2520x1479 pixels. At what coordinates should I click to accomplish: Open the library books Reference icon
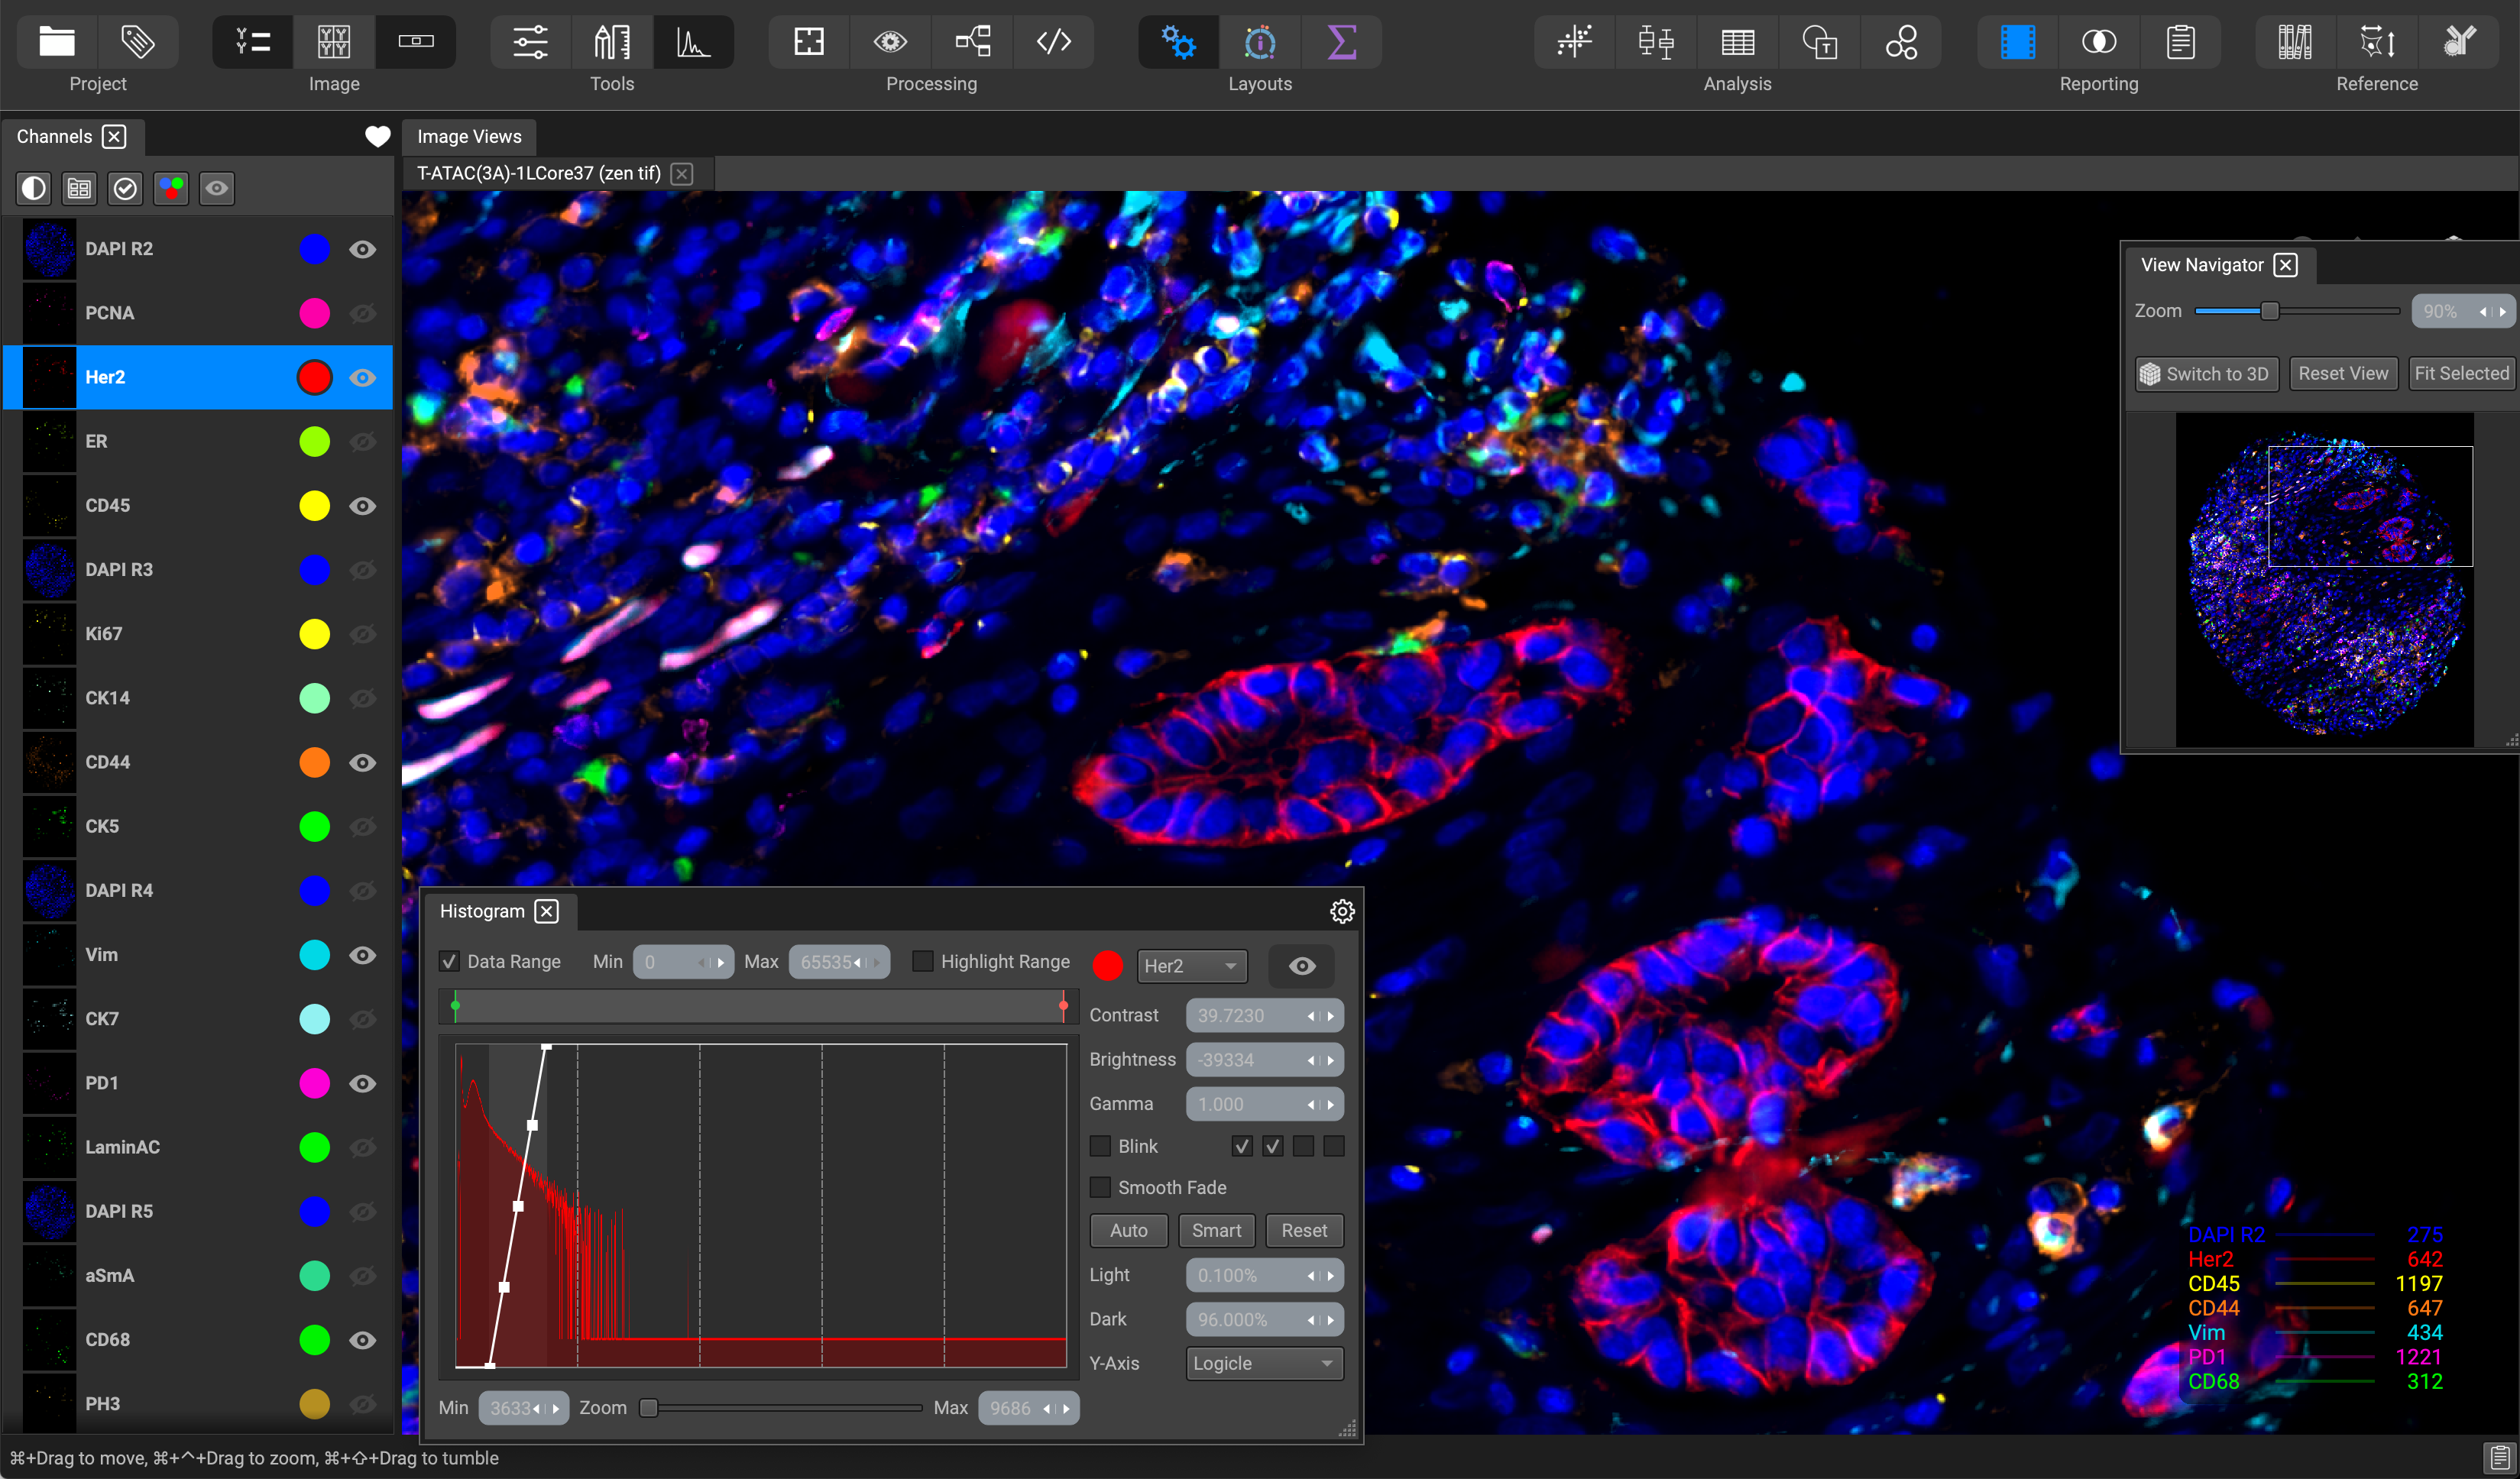[2295, 41]
